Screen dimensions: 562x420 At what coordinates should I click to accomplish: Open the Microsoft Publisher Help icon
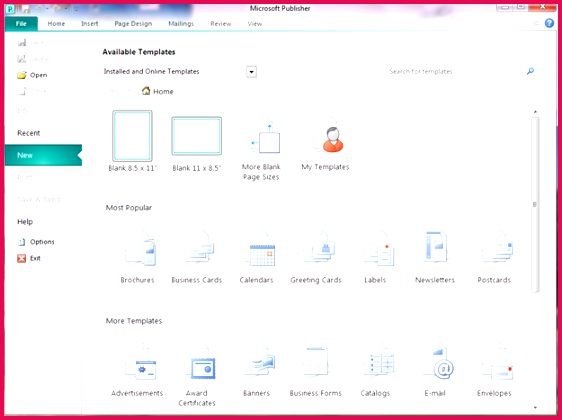[549, 23]
